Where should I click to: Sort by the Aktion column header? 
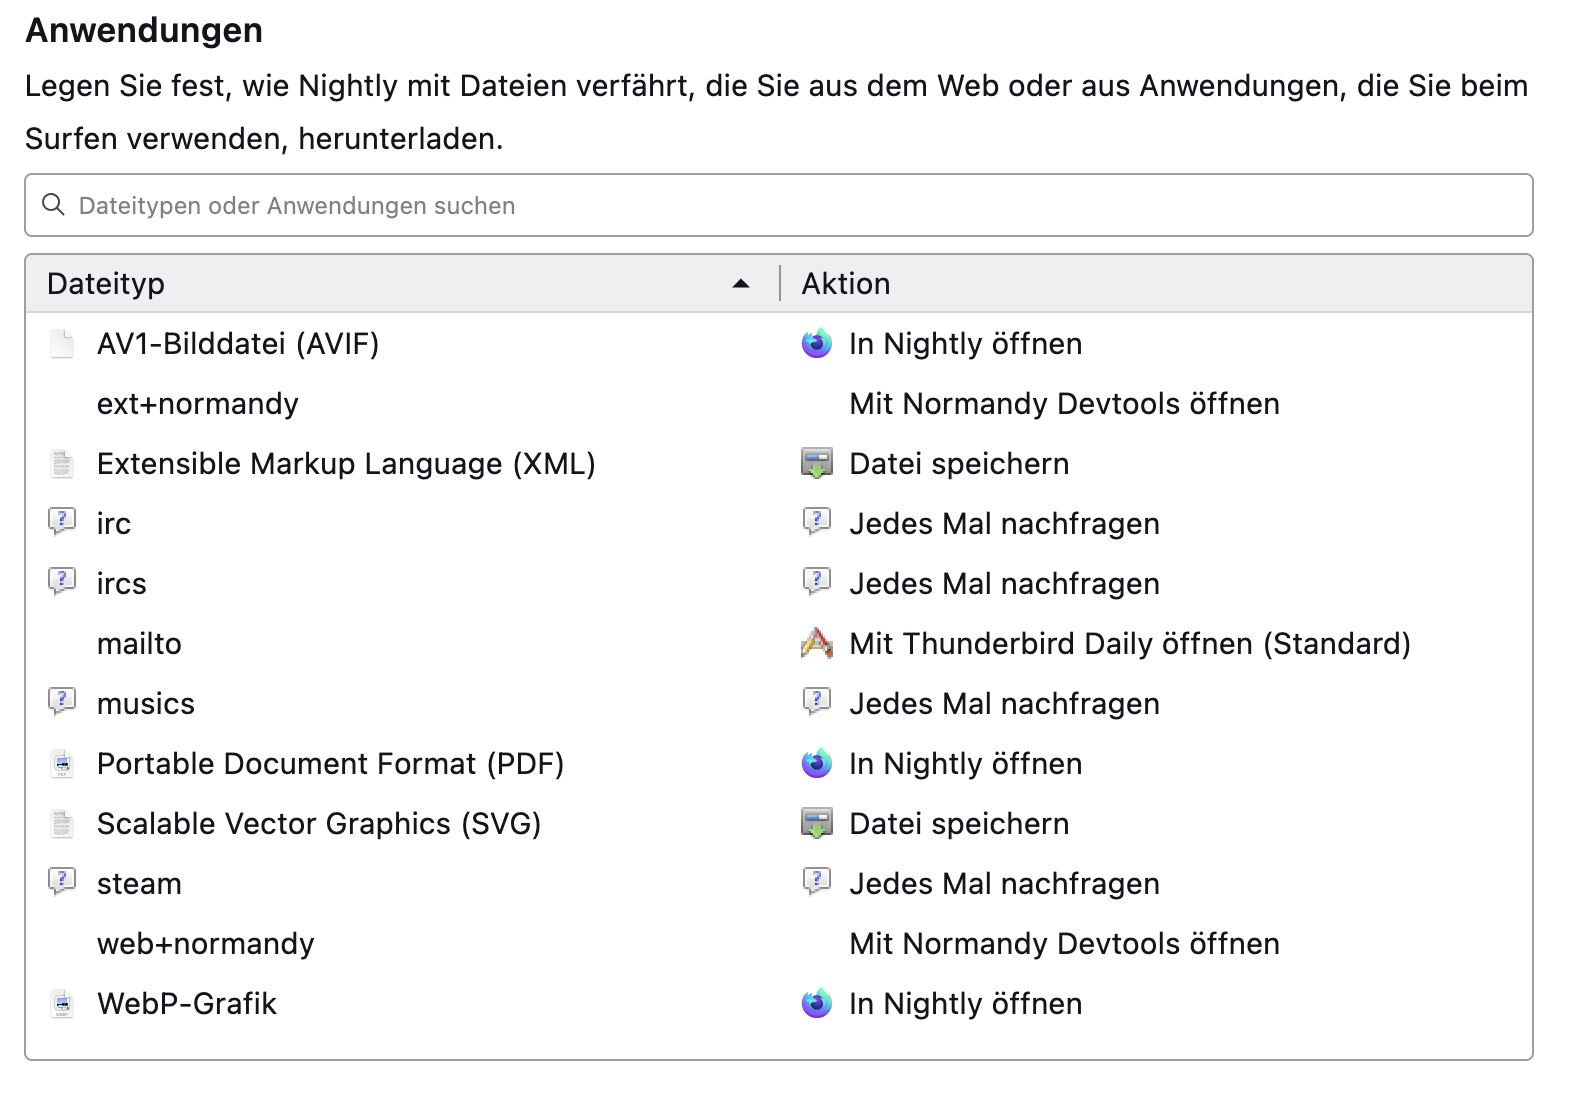846,284
